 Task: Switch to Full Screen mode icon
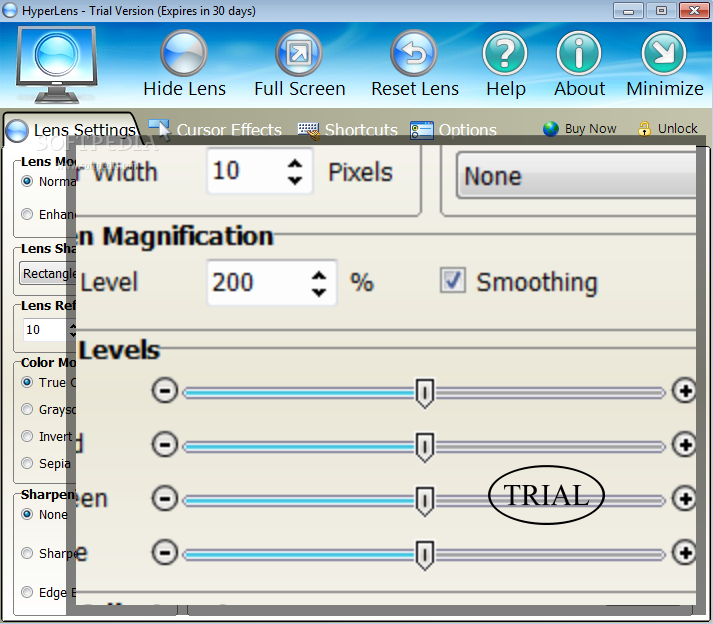coord(299,53)
